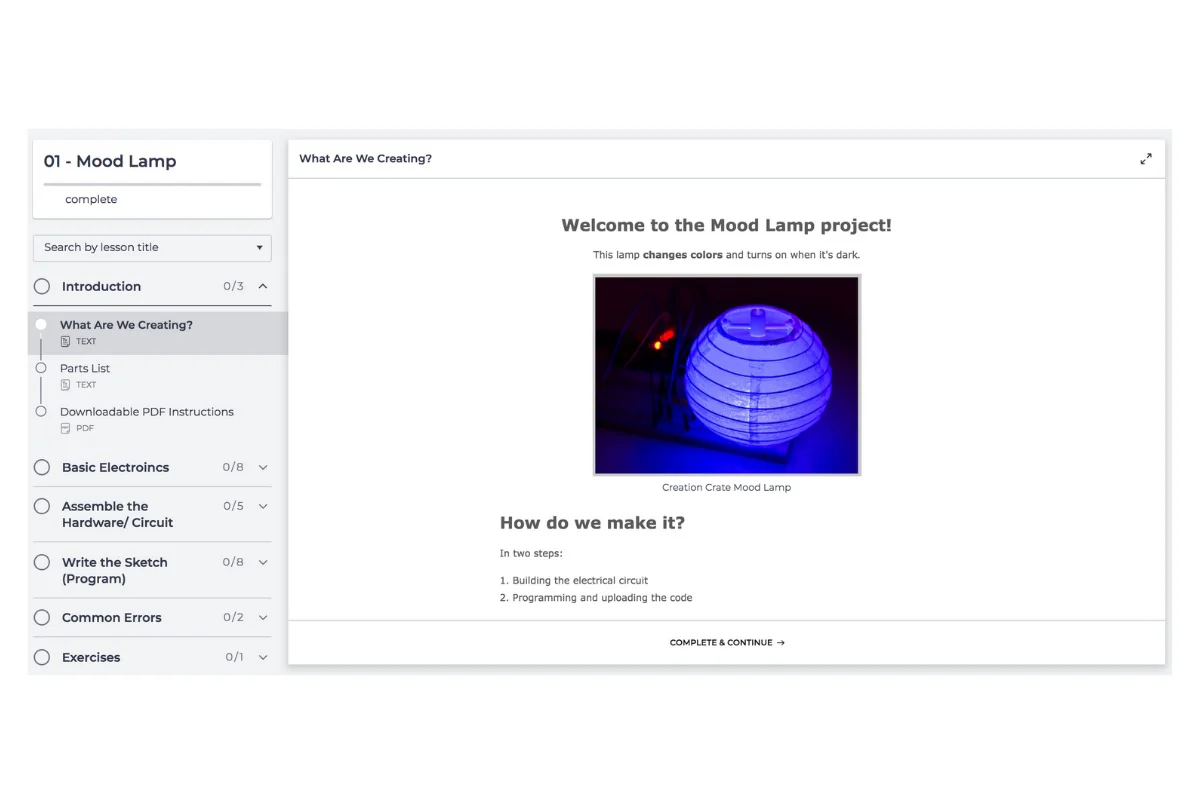Select the Basic Electroincs section title
This screenshot has width=1200, height=800.
coord(115,467)
